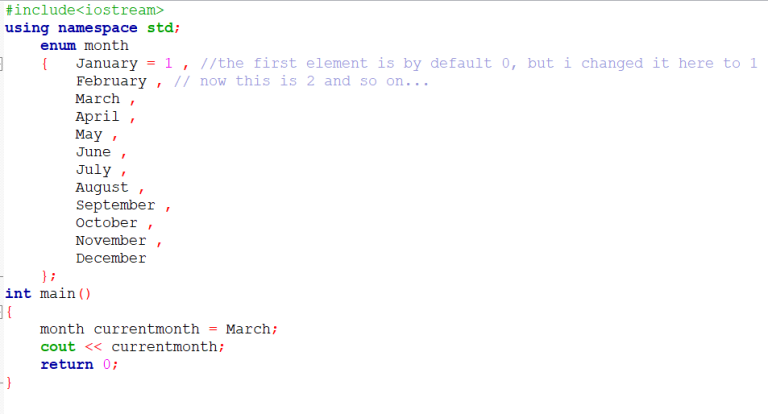Collapse the main function fold marker
The image size is (768, 414).
1,312
